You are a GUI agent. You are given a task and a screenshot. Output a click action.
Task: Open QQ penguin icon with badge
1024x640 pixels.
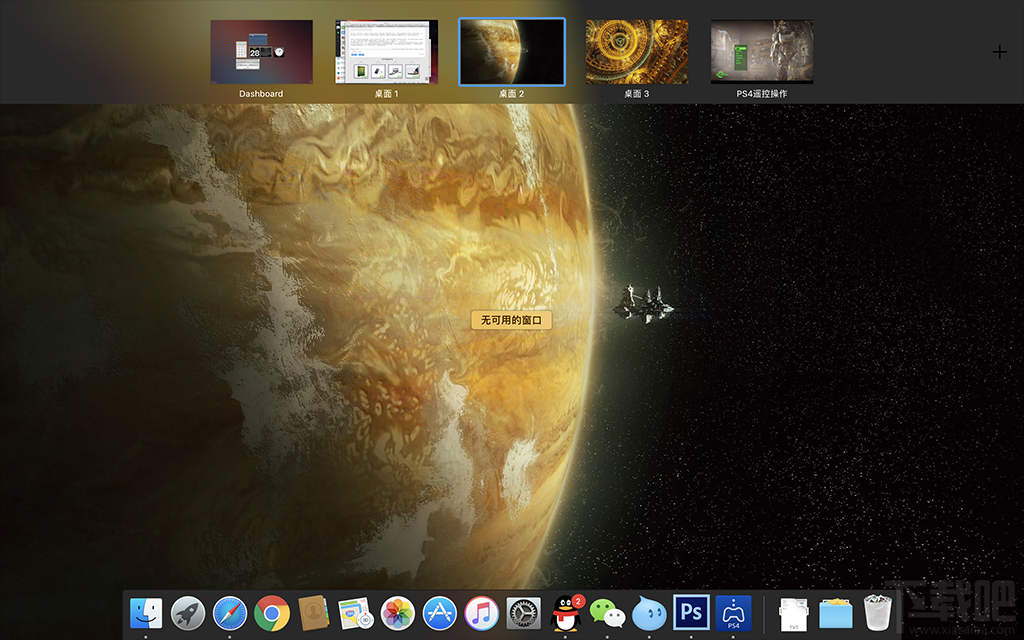566,612
